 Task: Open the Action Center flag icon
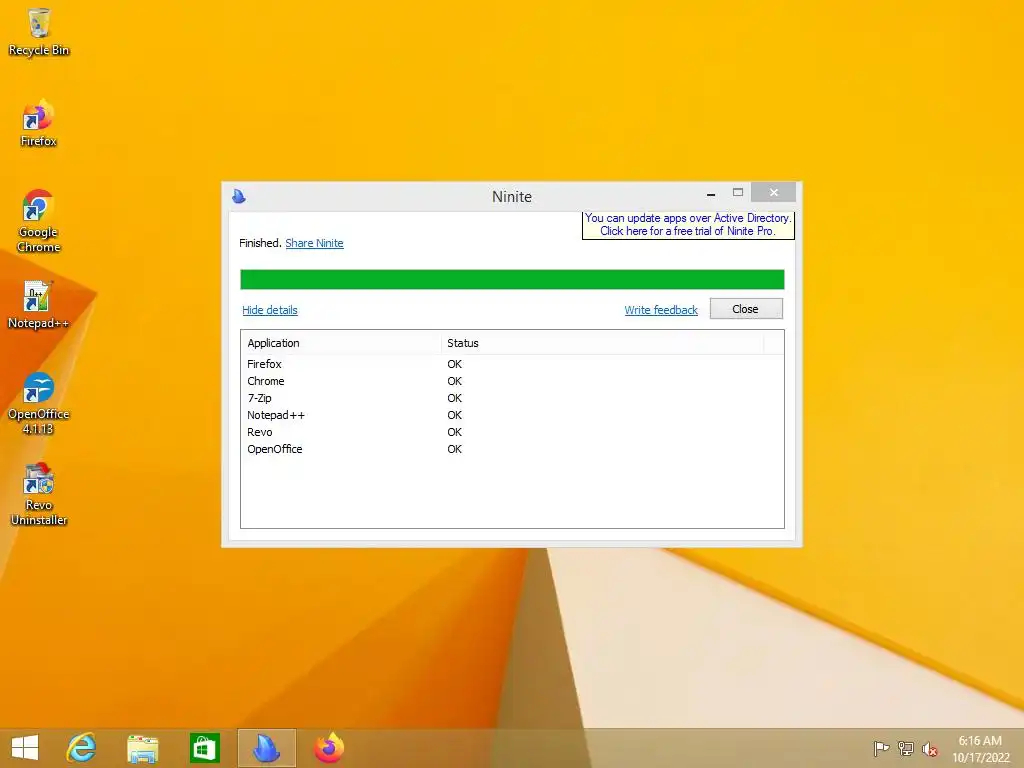(x=881, y=748)
